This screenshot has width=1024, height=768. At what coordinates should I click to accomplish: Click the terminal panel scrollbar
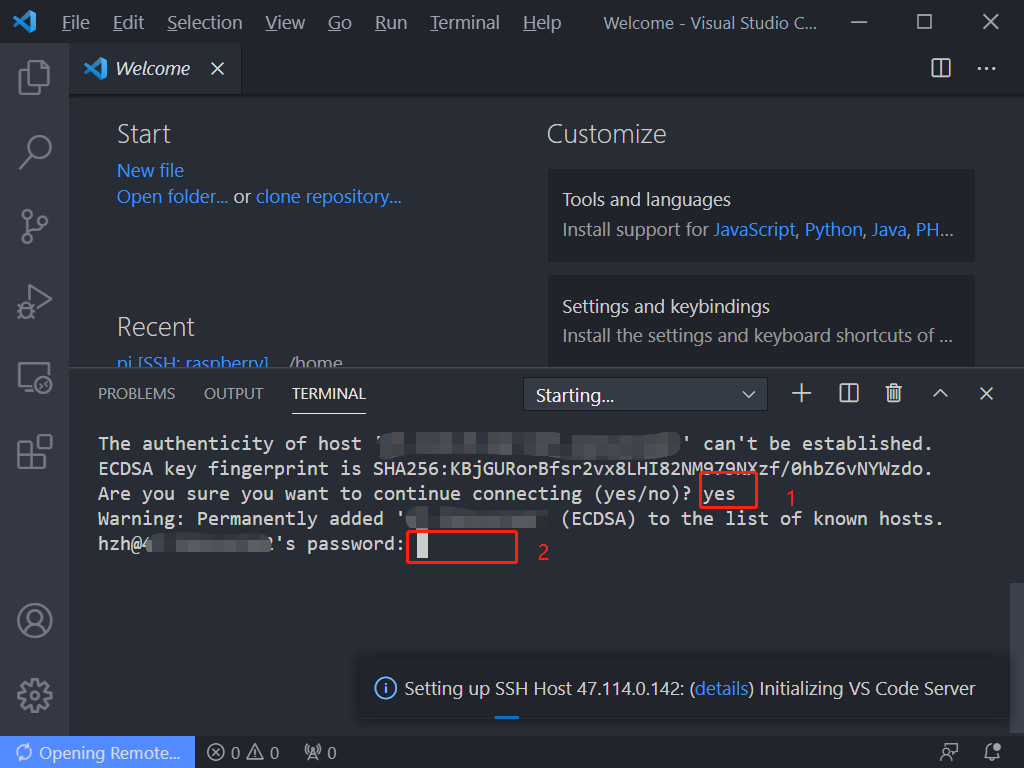point(1016,658)
